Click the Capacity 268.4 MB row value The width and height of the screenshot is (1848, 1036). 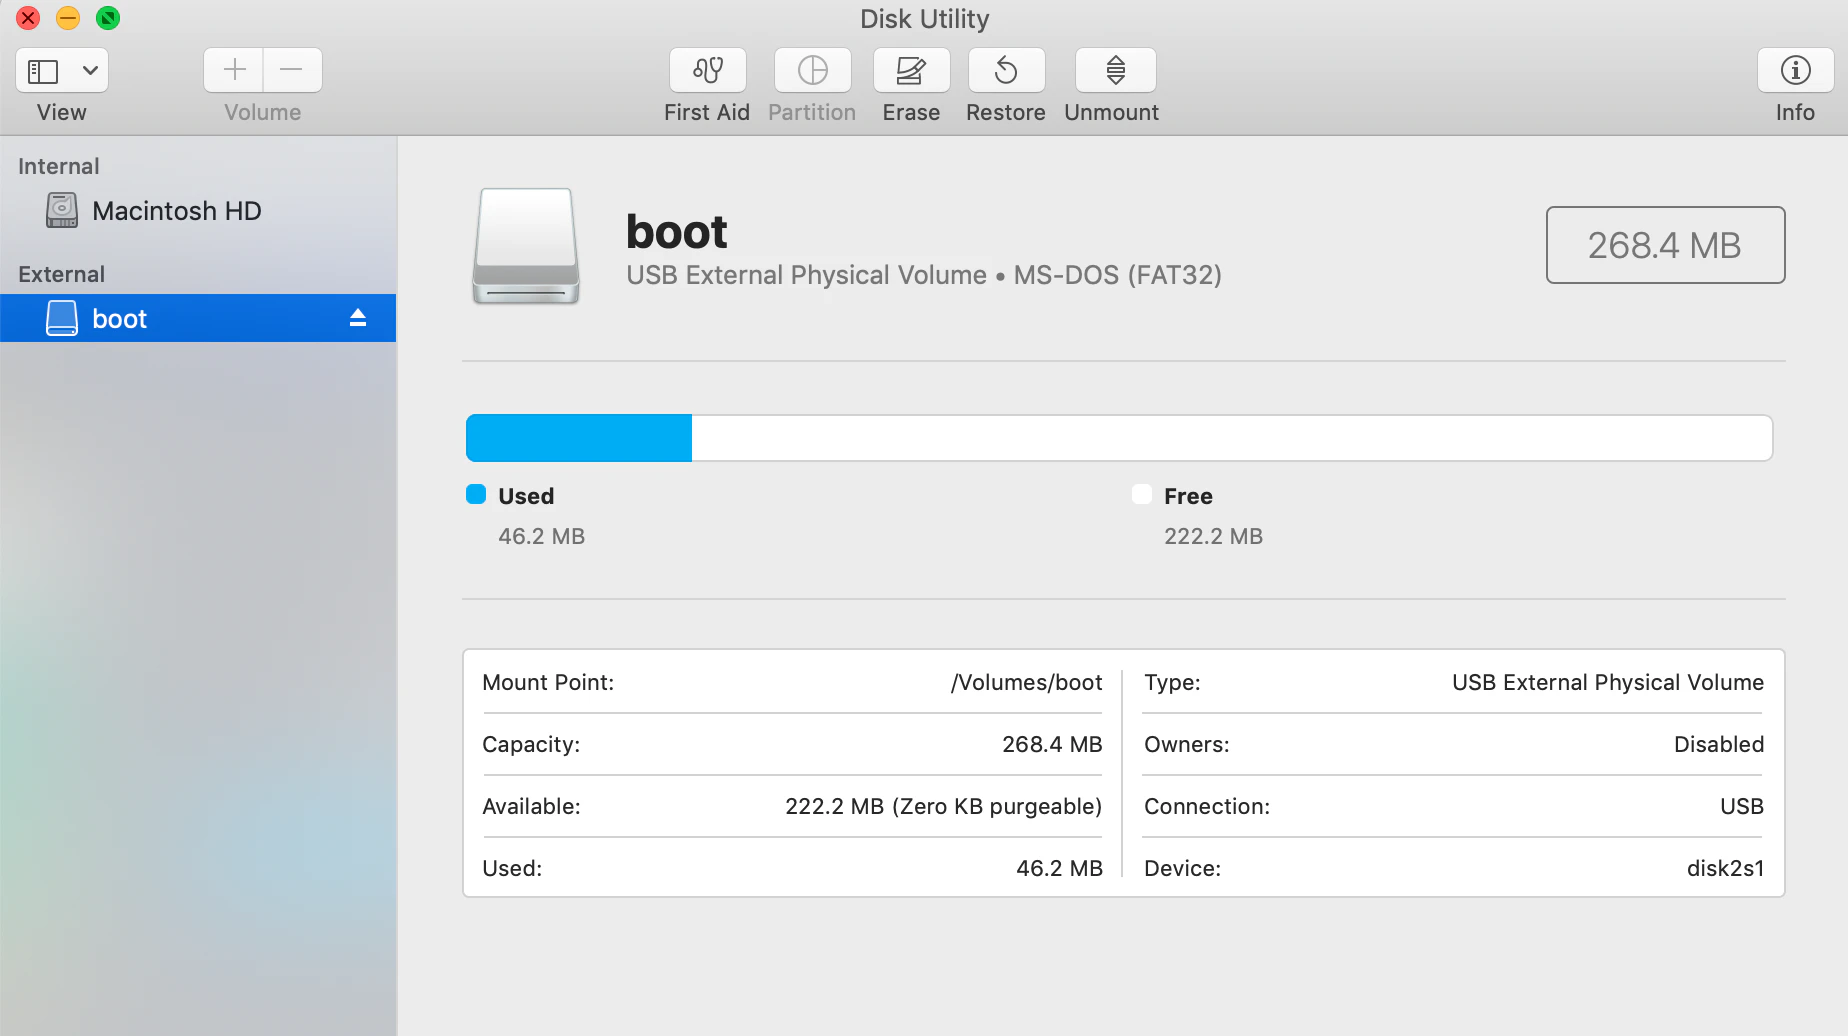[1052, 744]
